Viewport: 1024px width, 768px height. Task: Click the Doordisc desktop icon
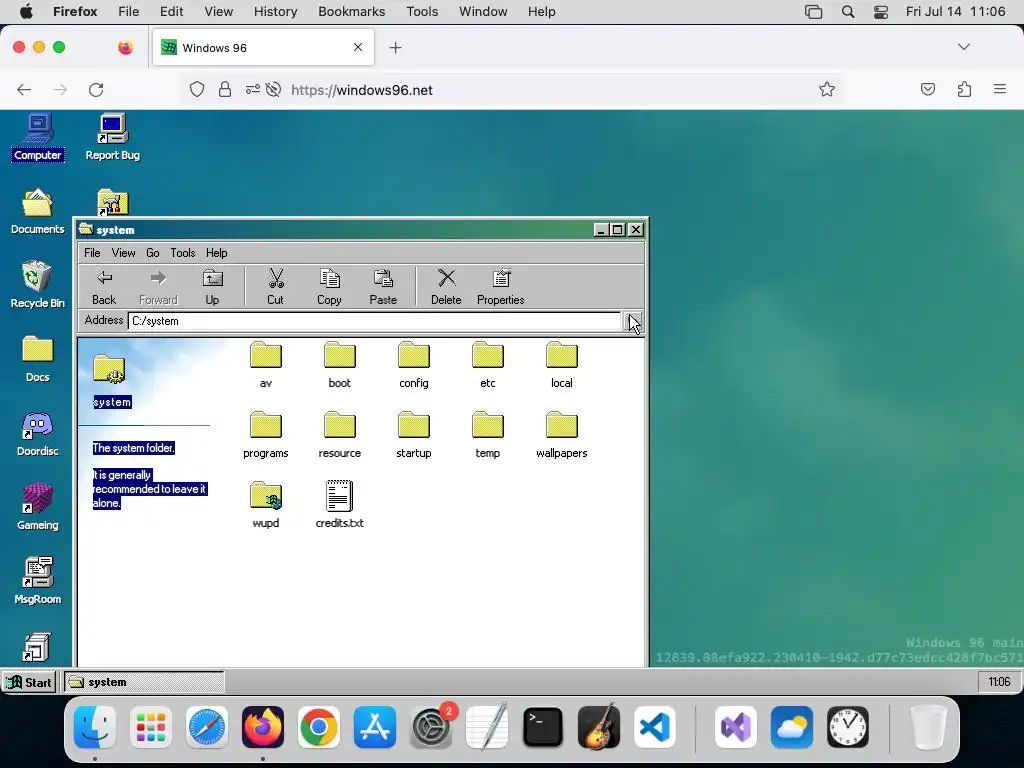click(38, 434)
